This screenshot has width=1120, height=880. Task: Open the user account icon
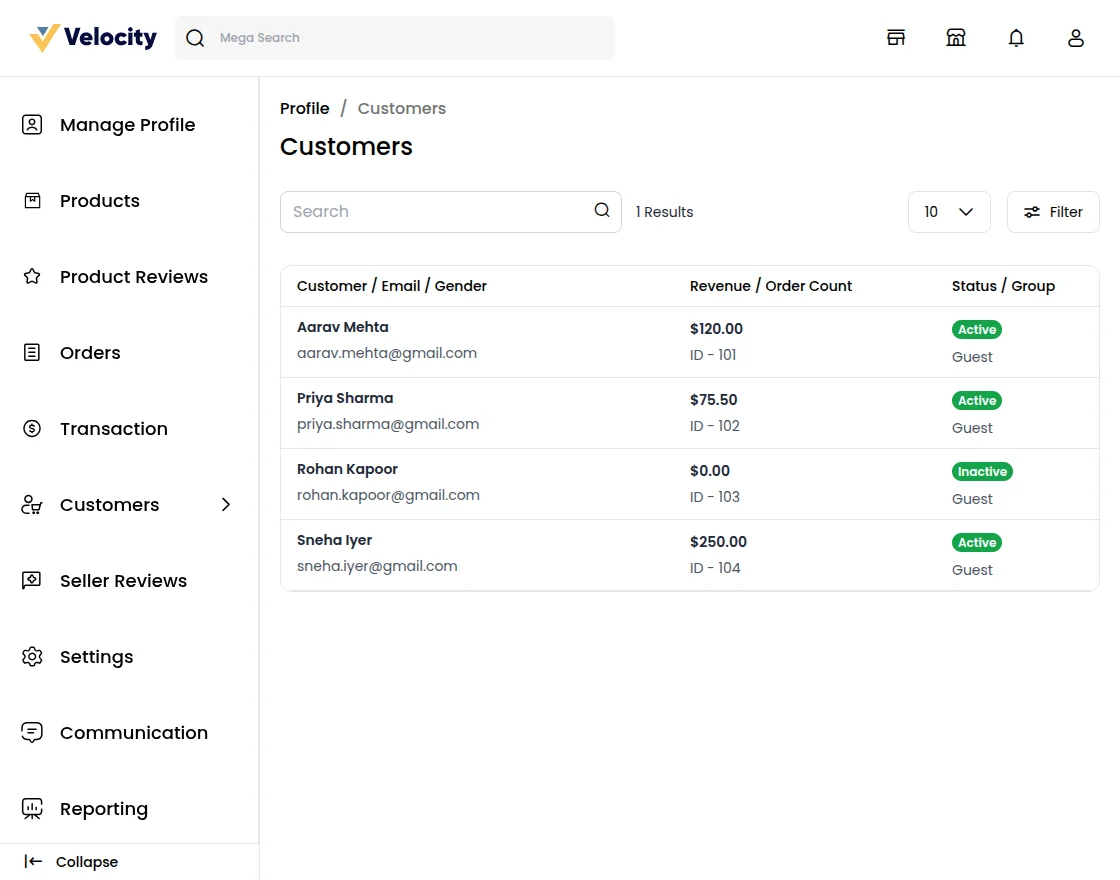pos(1076,38)
